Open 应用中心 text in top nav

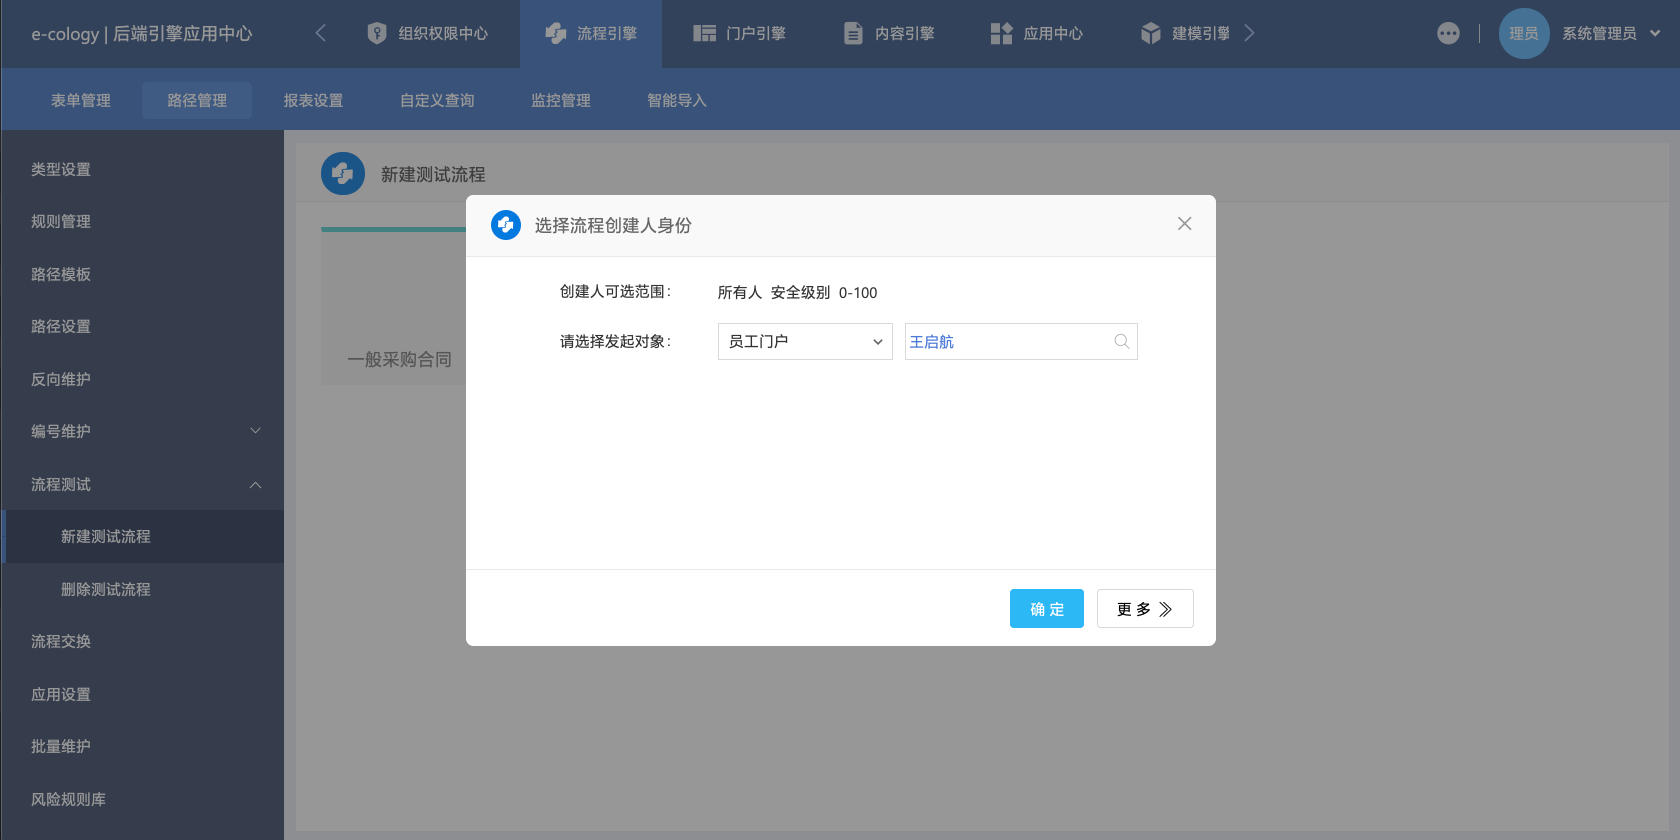click(x=1053, y=33)
